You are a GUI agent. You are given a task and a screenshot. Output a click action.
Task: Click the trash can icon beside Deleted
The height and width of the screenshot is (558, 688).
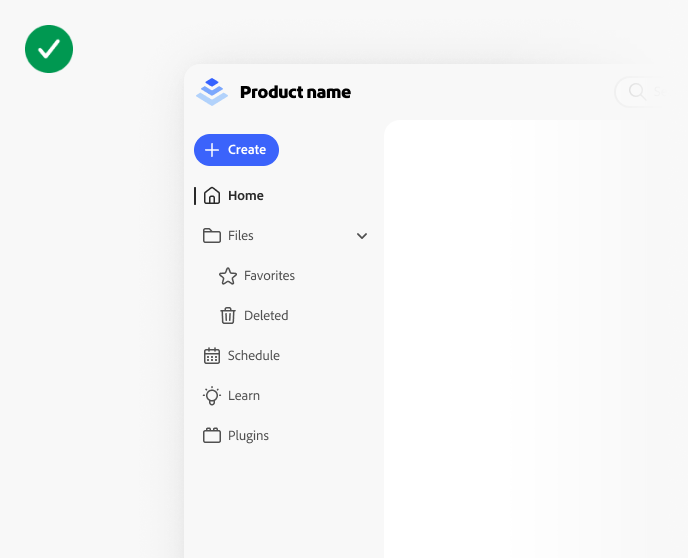[228, 315]
